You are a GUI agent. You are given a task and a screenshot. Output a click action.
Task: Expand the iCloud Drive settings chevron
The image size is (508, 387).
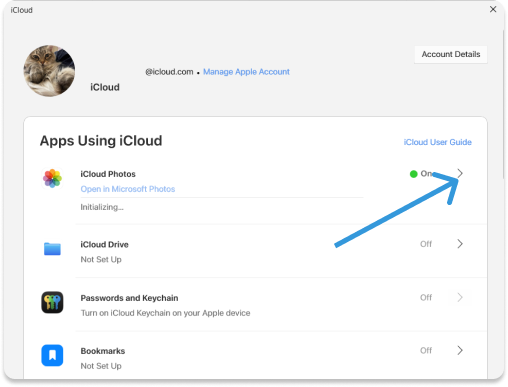[460, 244]
